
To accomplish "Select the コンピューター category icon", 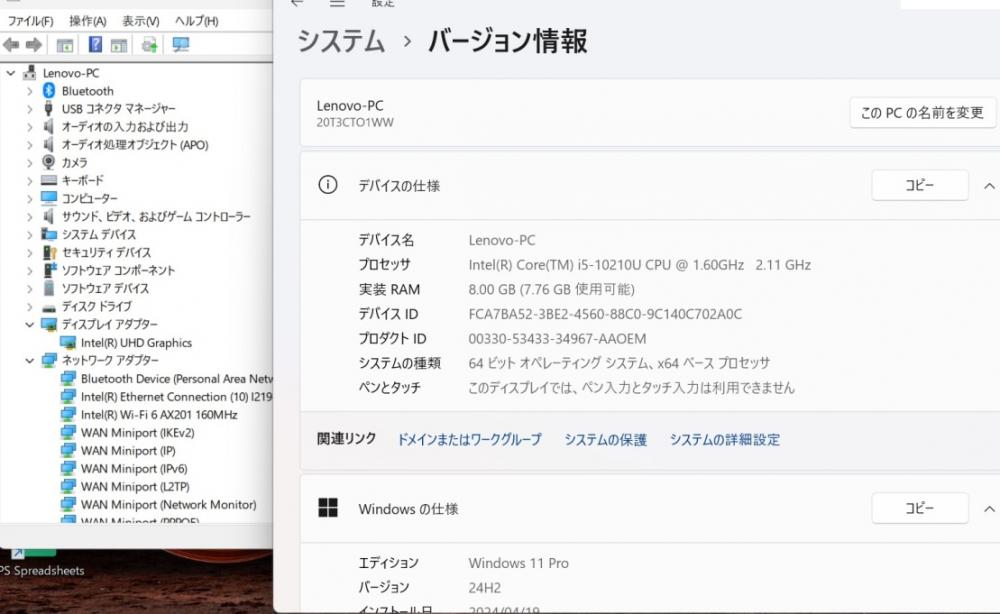I will tap(49, 198).
